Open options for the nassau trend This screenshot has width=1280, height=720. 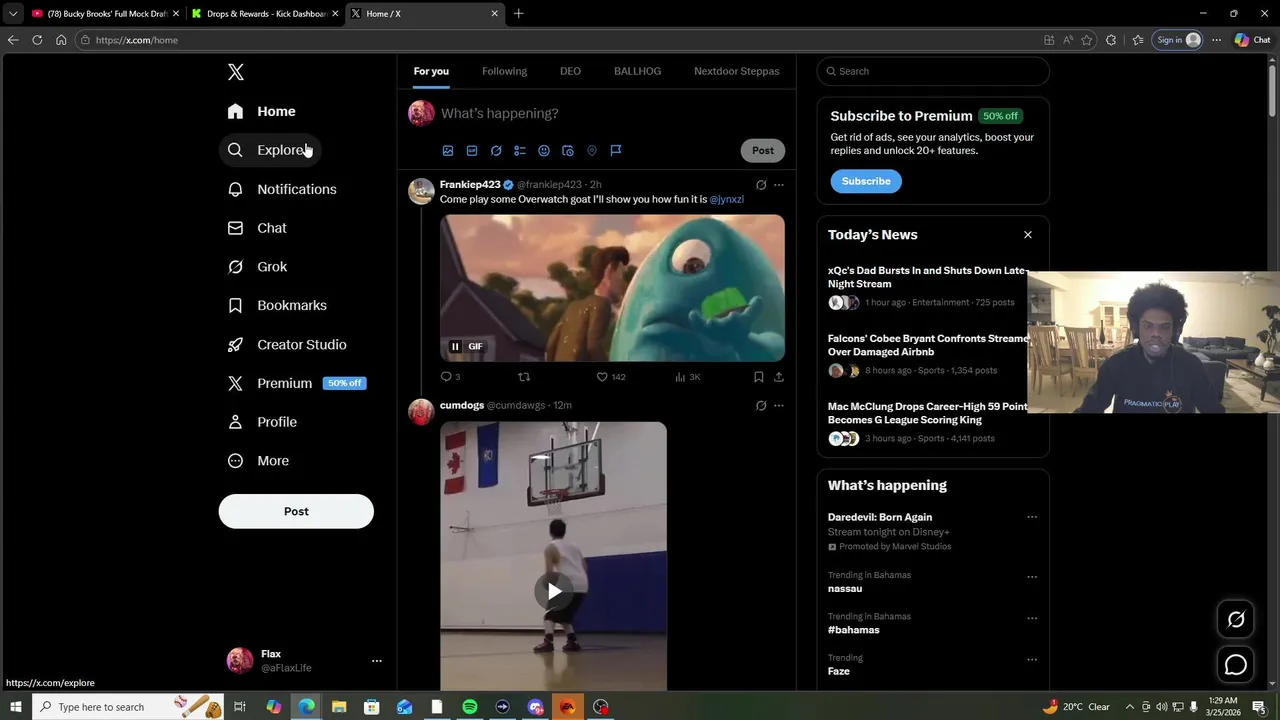pyautogui.click(x=1032, y=577)
